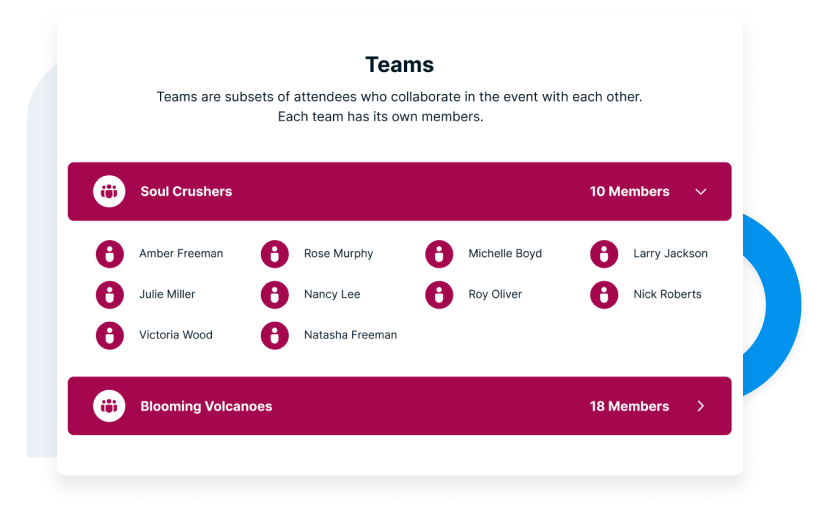Click the Blooming Volcanoes team name

(x=206, y=406)
